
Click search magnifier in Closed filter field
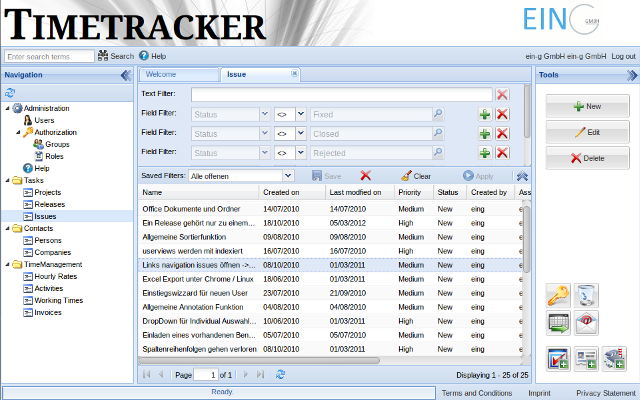pos(438,133)
